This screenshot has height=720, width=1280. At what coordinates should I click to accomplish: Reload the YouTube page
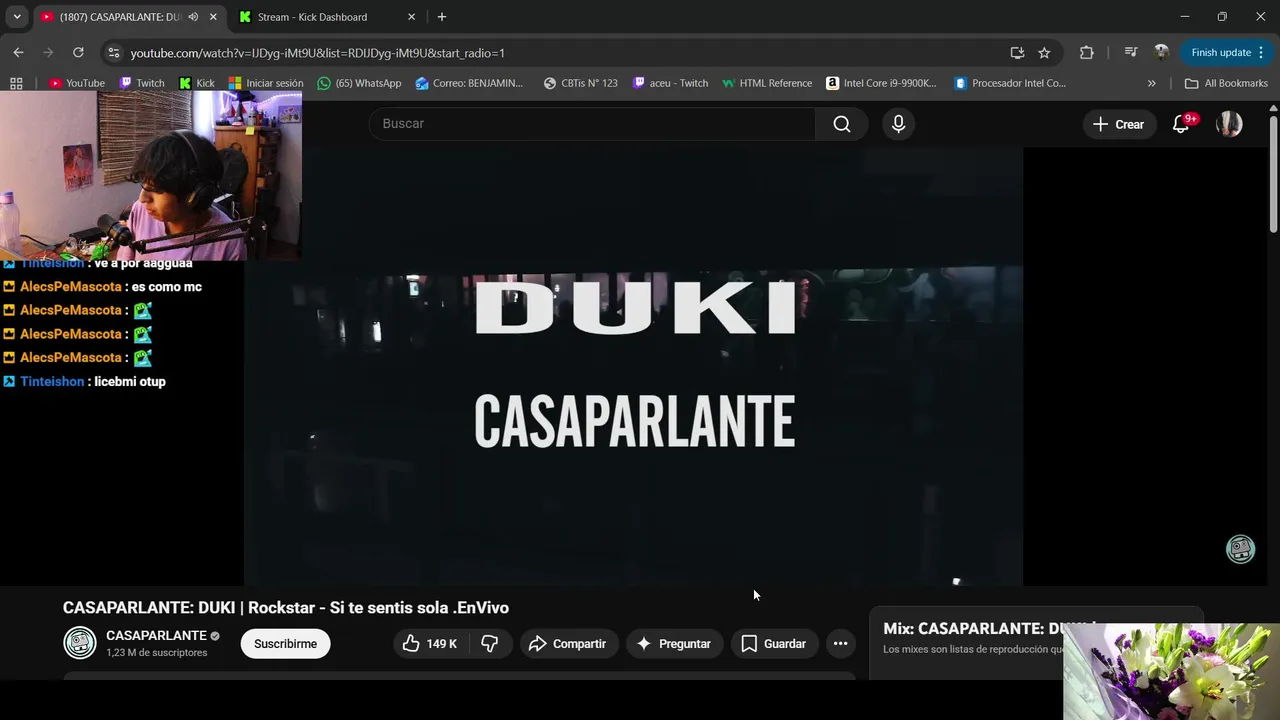pyautogui.click(x=78, y=52)
